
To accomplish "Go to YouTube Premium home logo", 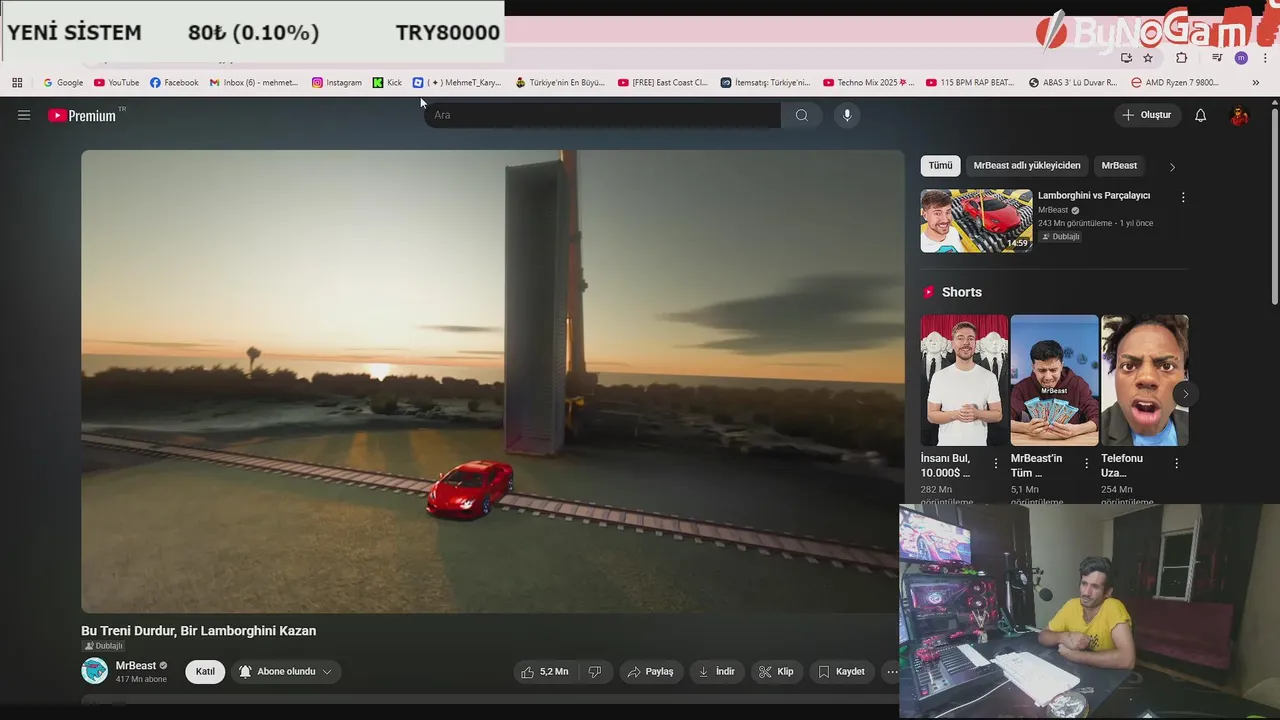I will (x=83, y=115).
